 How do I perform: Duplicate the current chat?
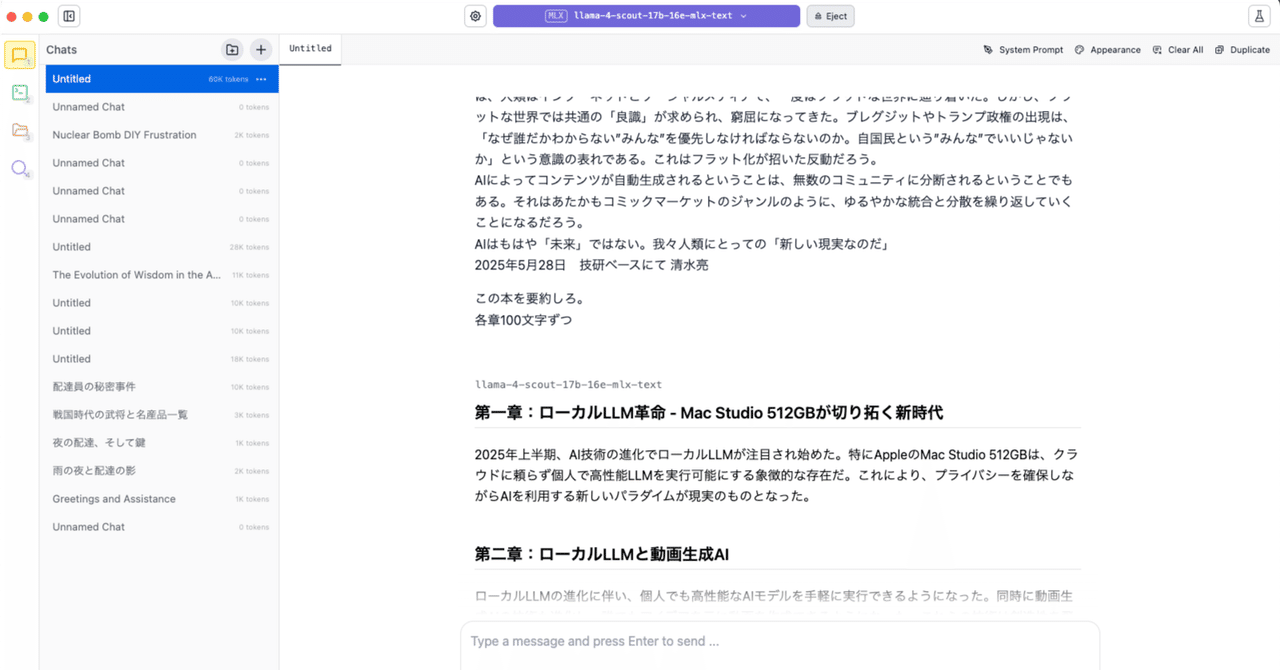click(x=1242, y=50)
